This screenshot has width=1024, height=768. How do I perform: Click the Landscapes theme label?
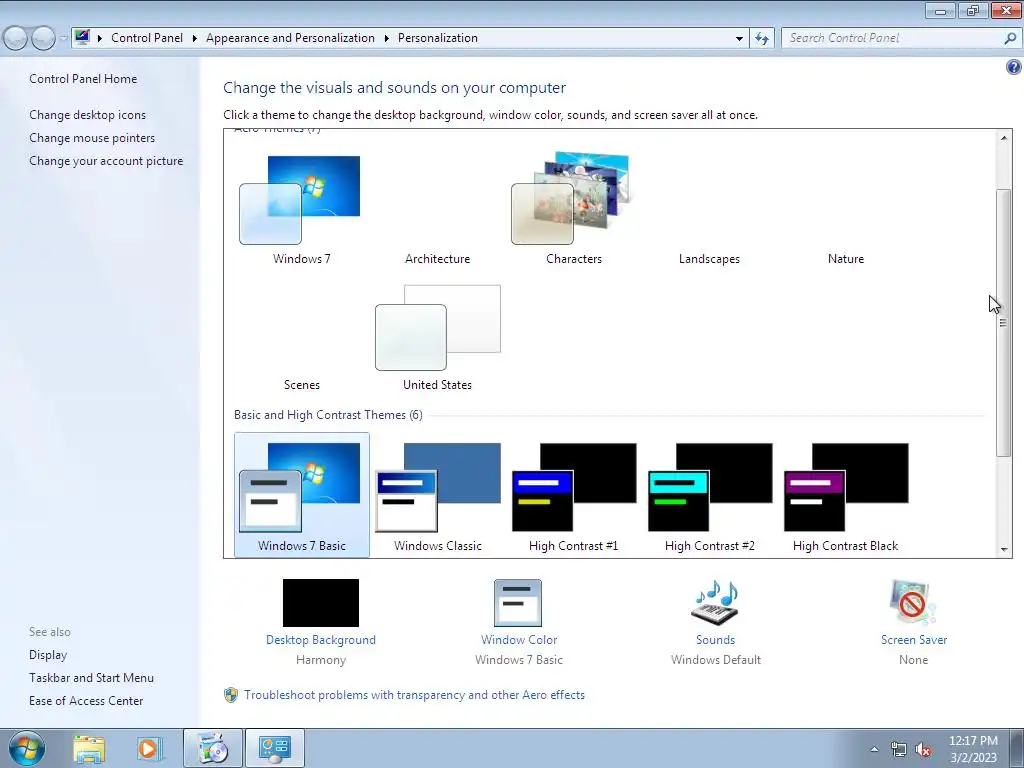(709, 259)
